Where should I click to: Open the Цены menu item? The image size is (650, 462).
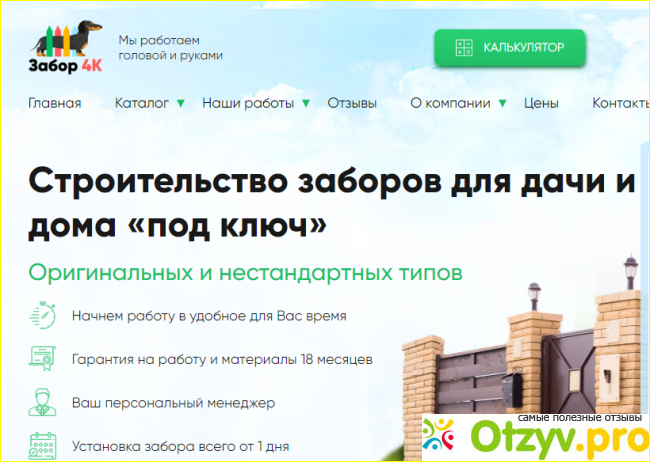(x=541, y=103)
